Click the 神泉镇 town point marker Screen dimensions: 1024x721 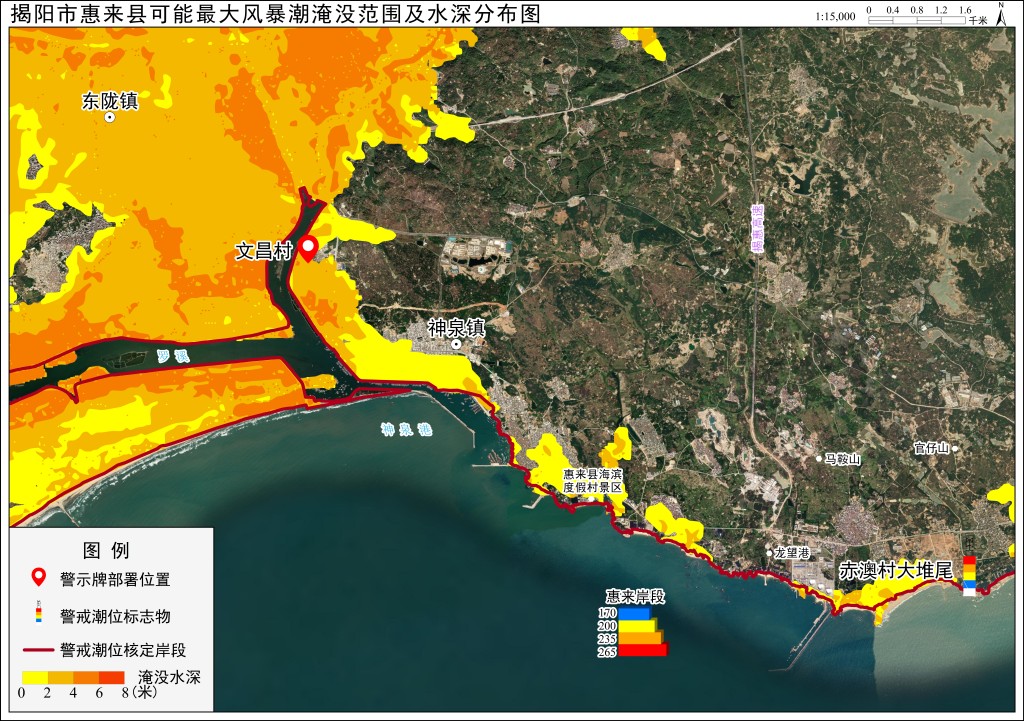click(456, 344)
